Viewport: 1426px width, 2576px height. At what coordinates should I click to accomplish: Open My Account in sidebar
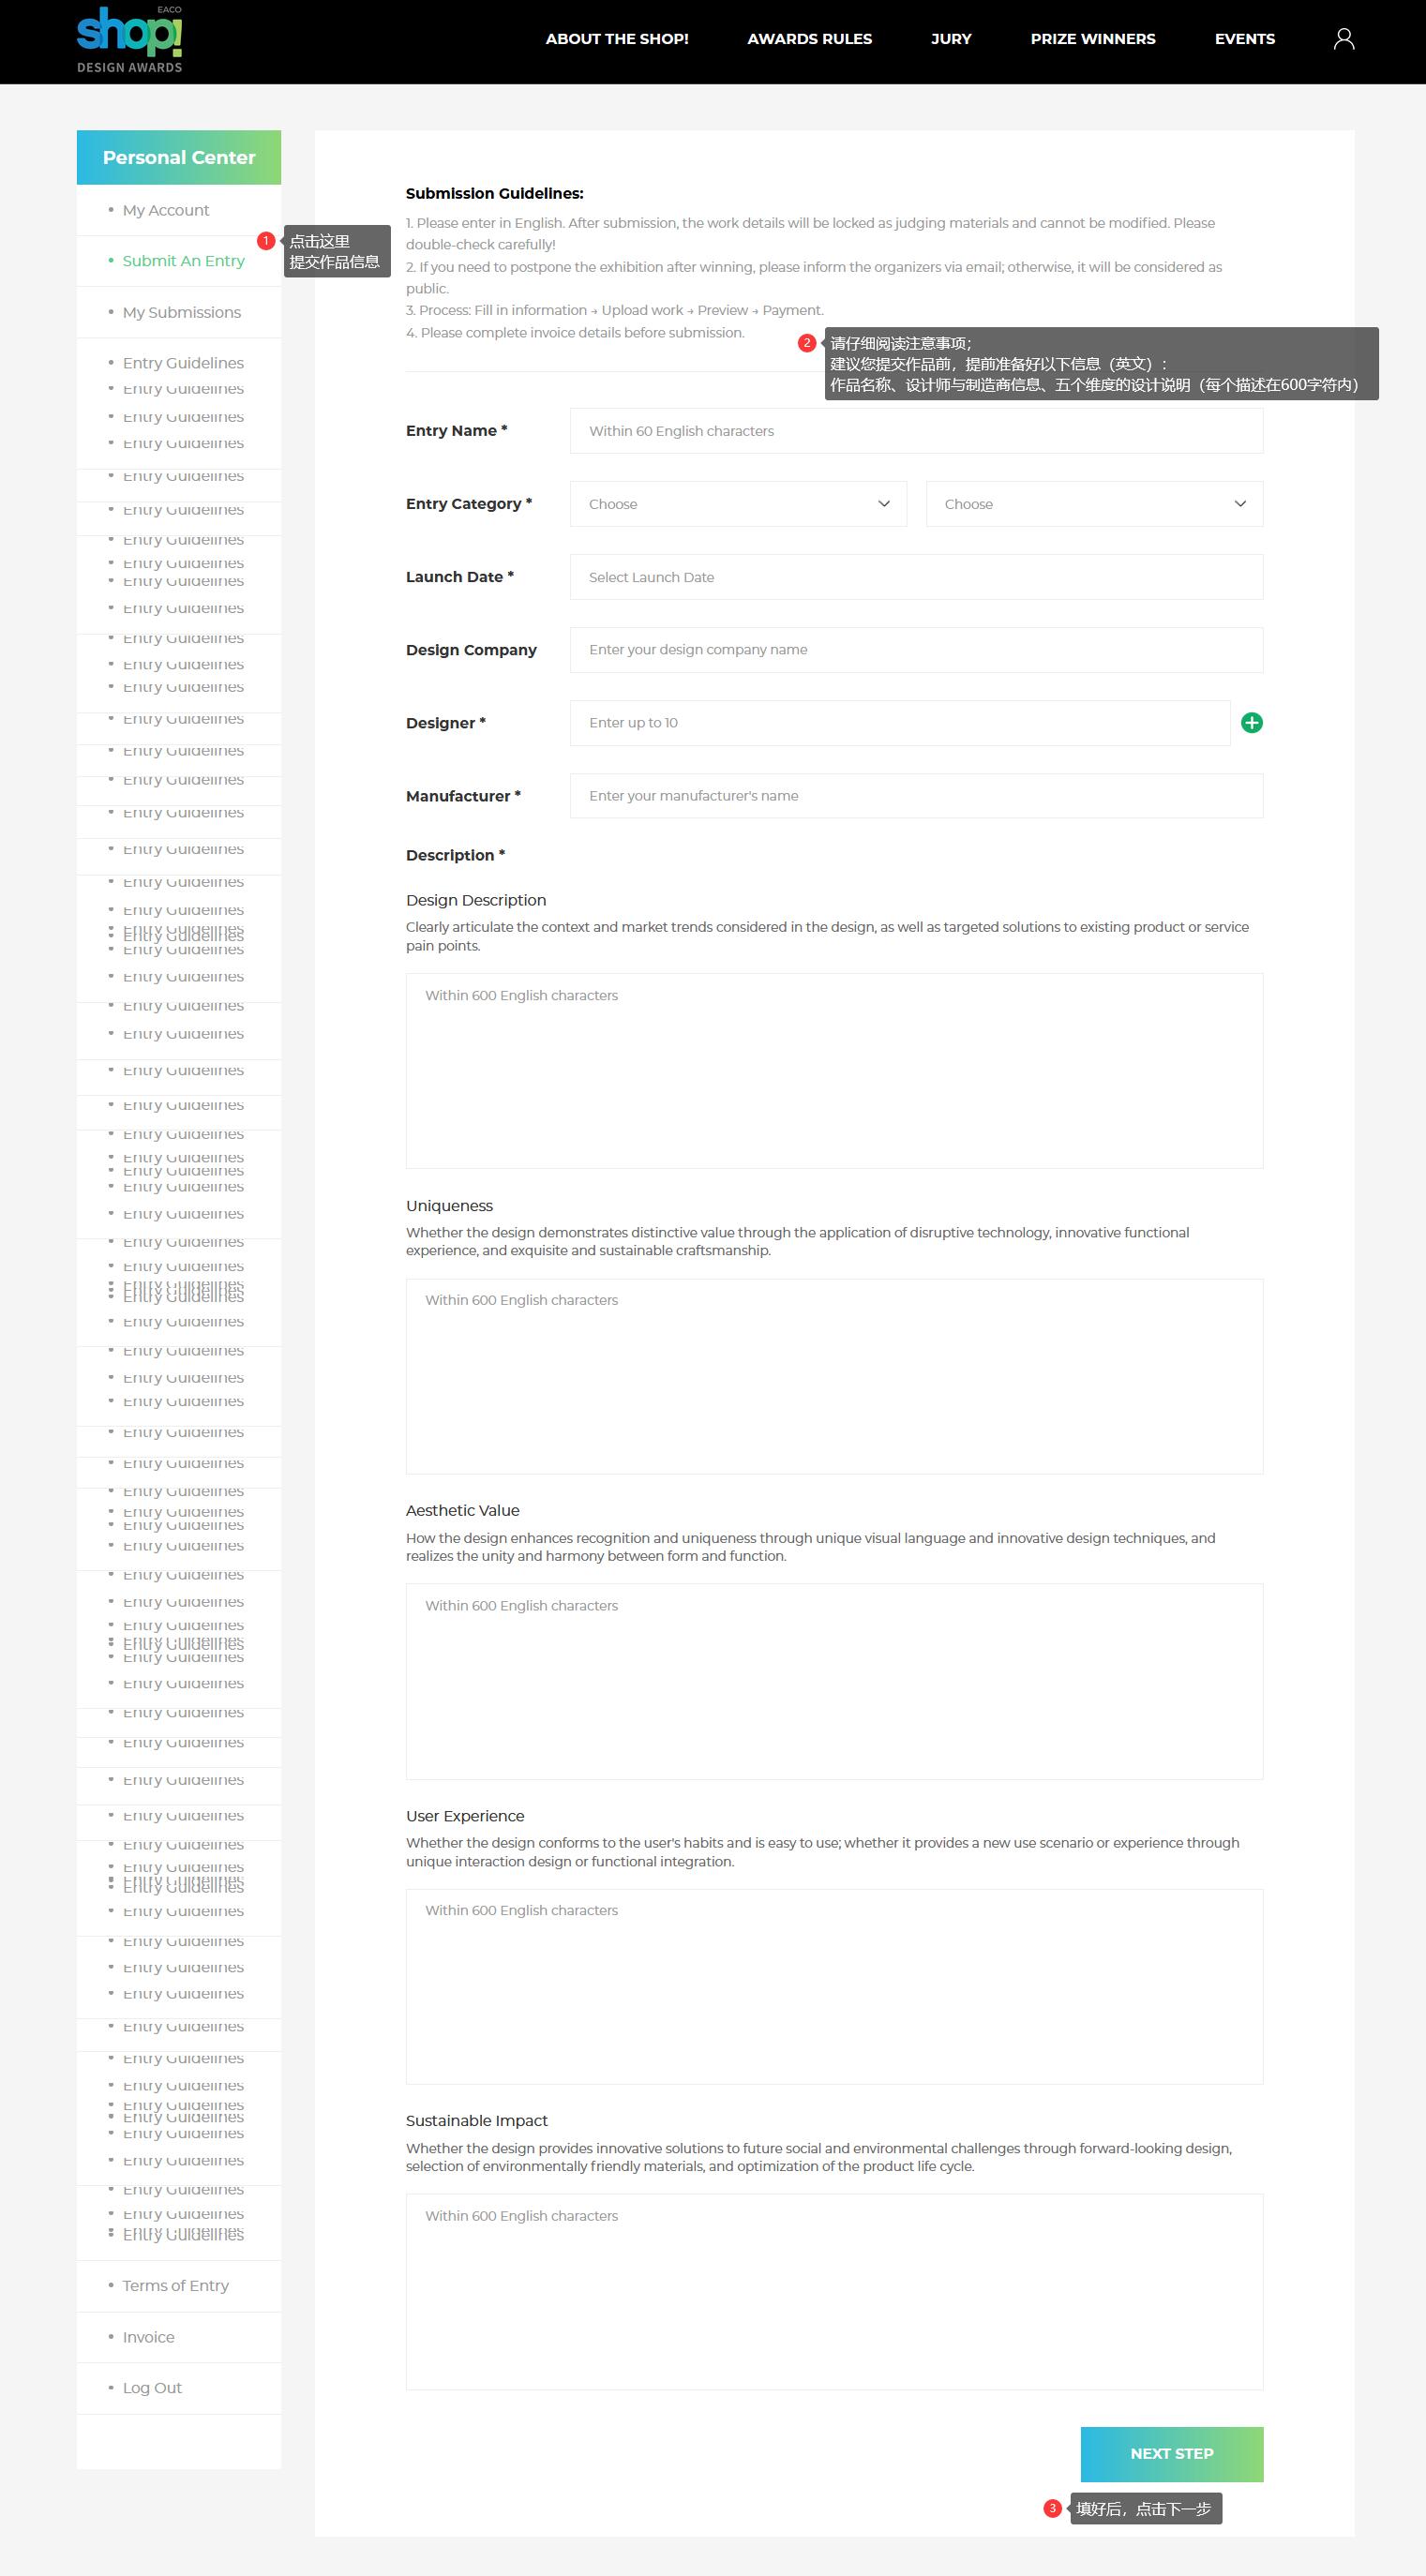(166, 210)
